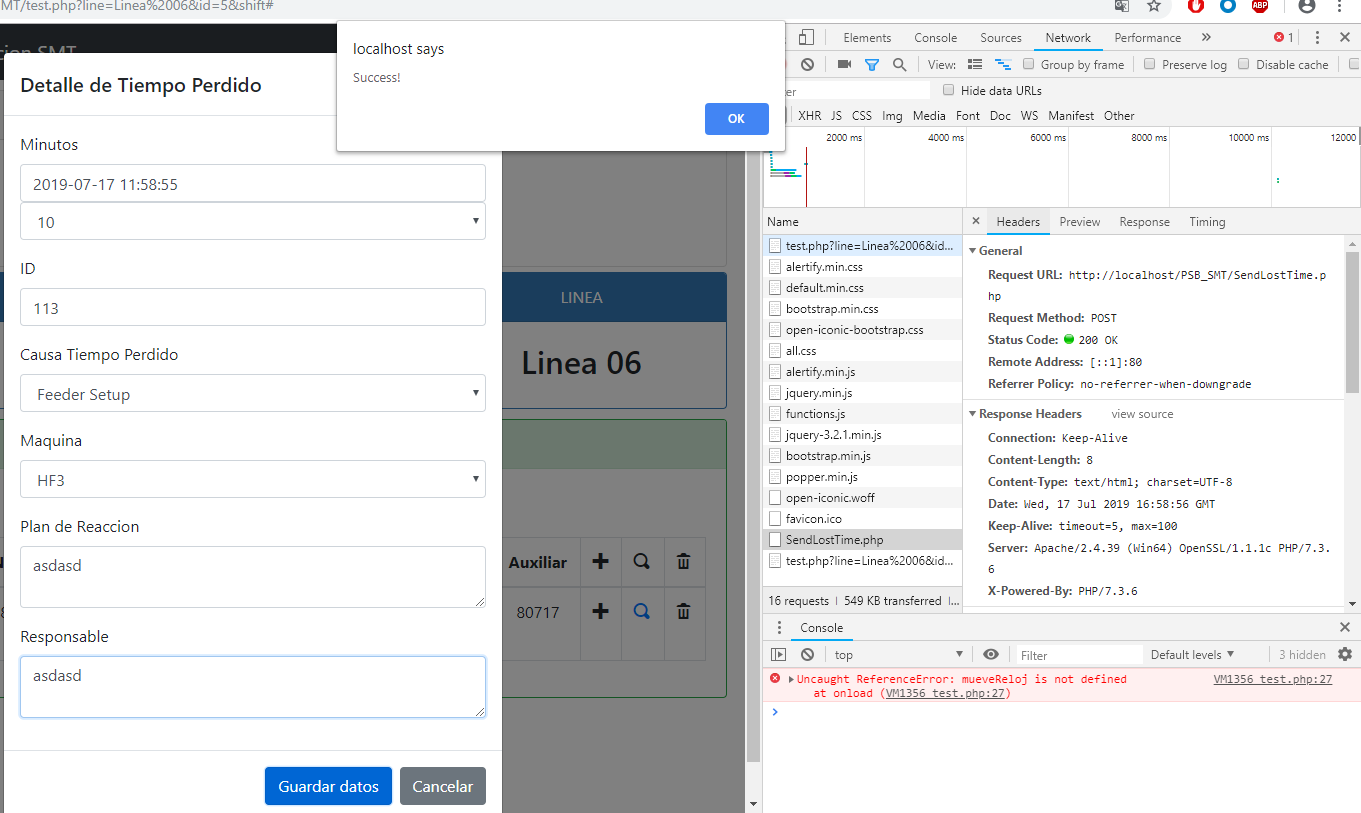This screenshot has height=813, width=1361.
Task: Toggle waterfall overview view icon
Action: coord(1002,64)
